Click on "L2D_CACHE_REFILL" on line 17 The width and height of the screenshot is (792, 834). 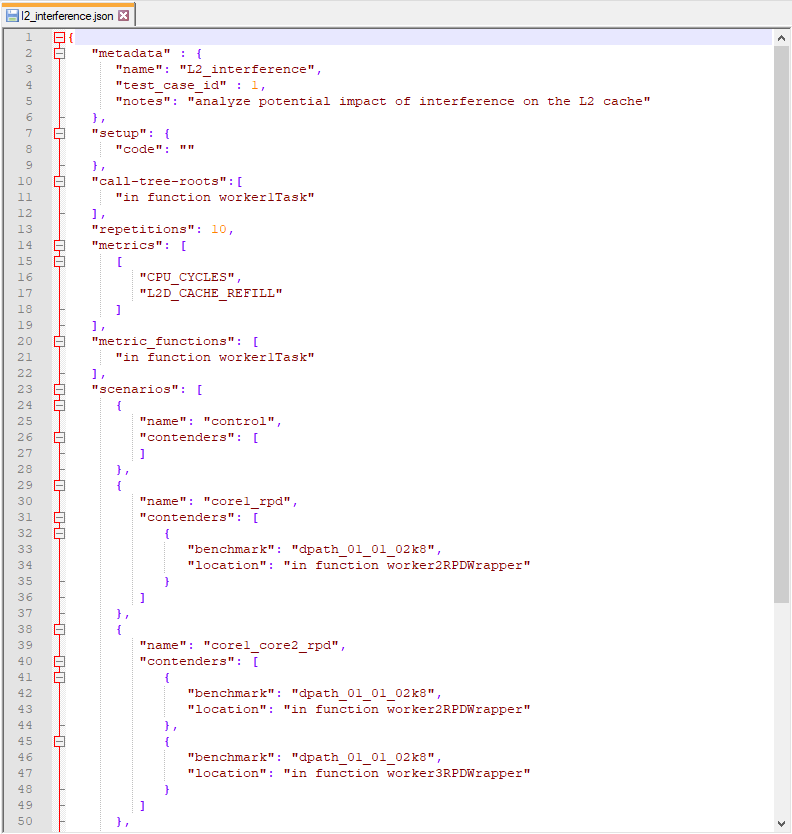tap(211, 293)
